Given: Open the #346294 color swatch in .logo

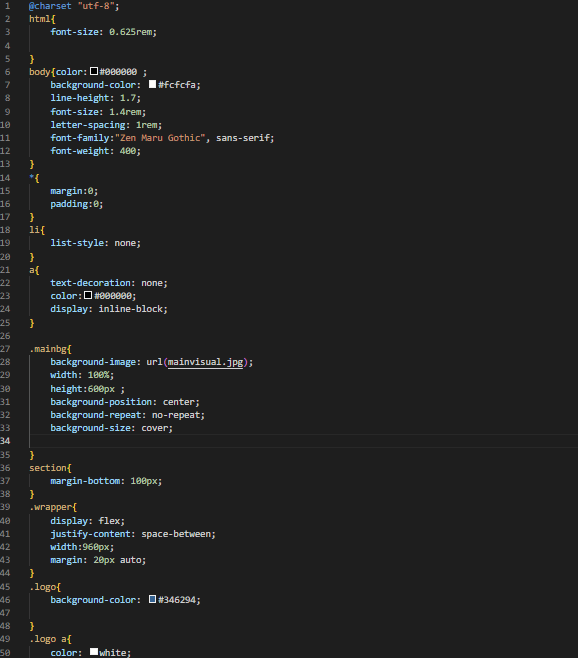Looking at the screenshot, I should click(x=152, y=599).
